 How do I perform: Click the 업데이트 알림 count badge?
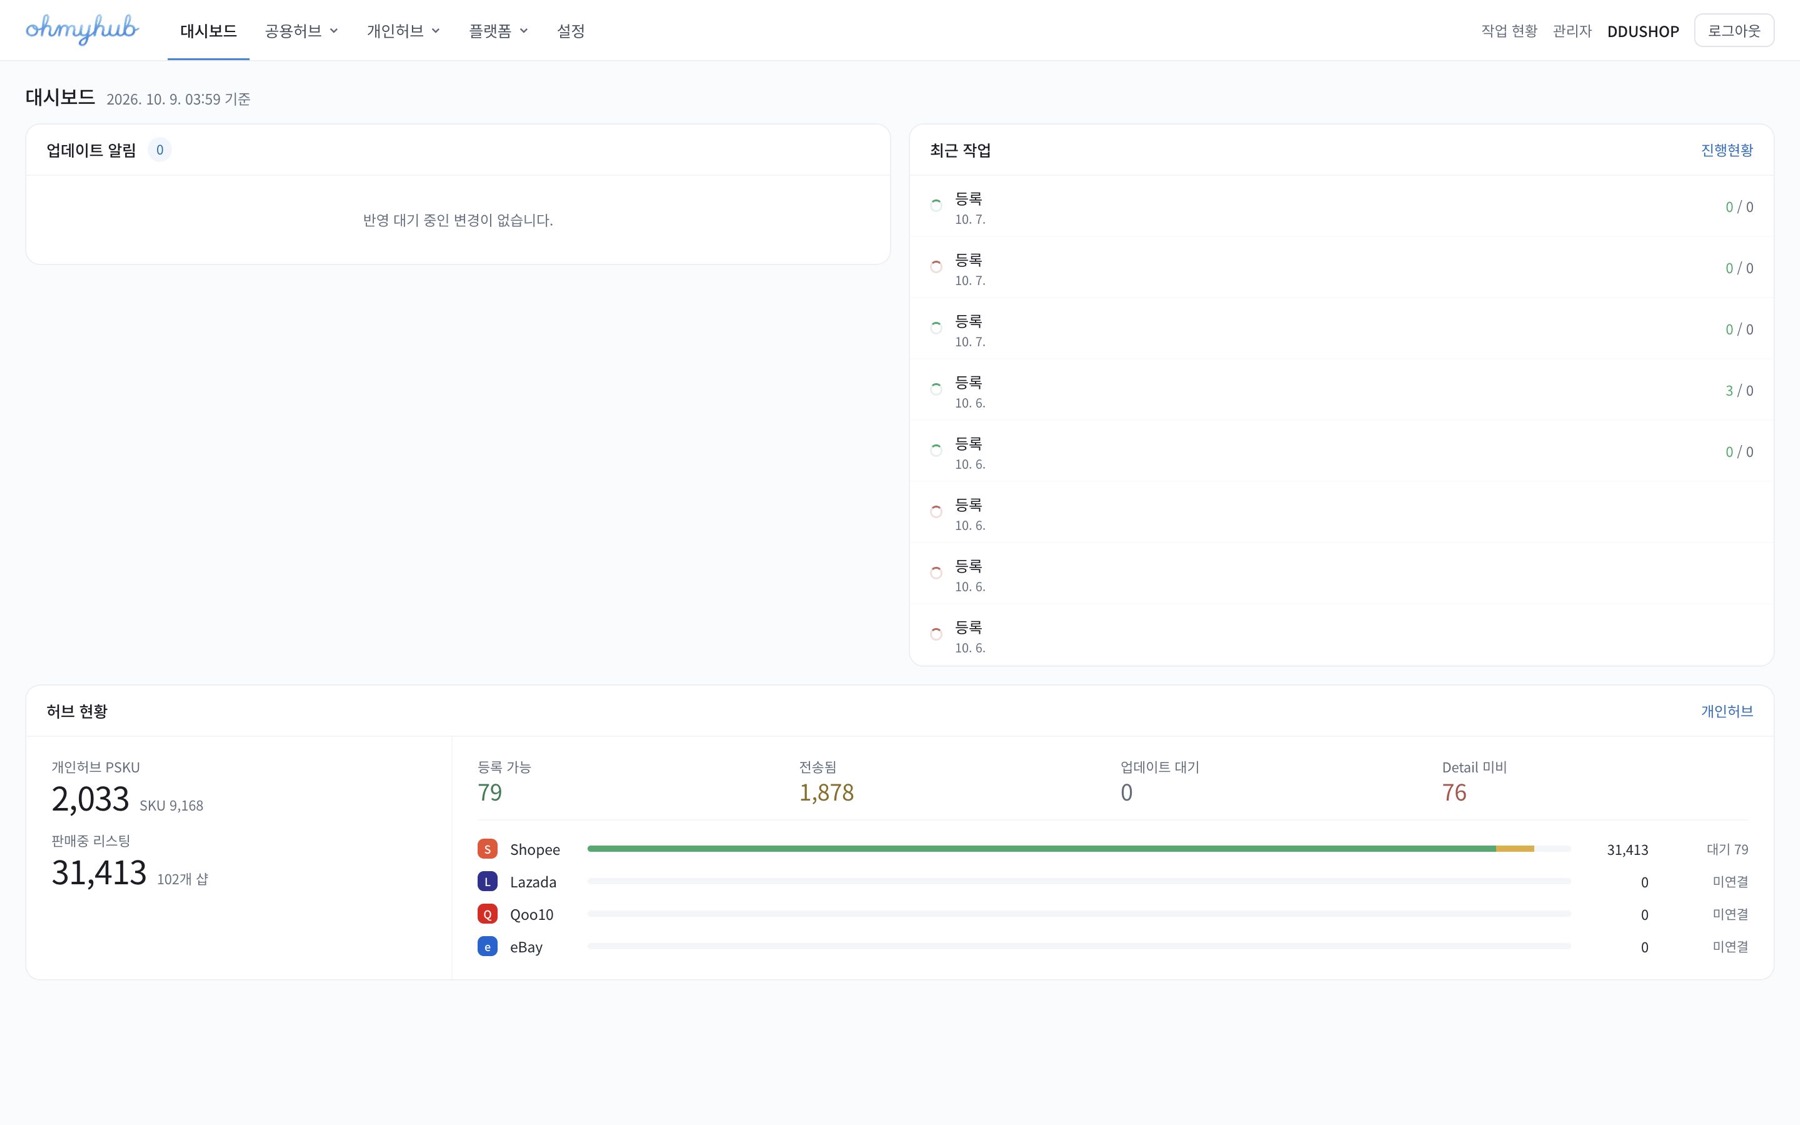click(159, 150)
